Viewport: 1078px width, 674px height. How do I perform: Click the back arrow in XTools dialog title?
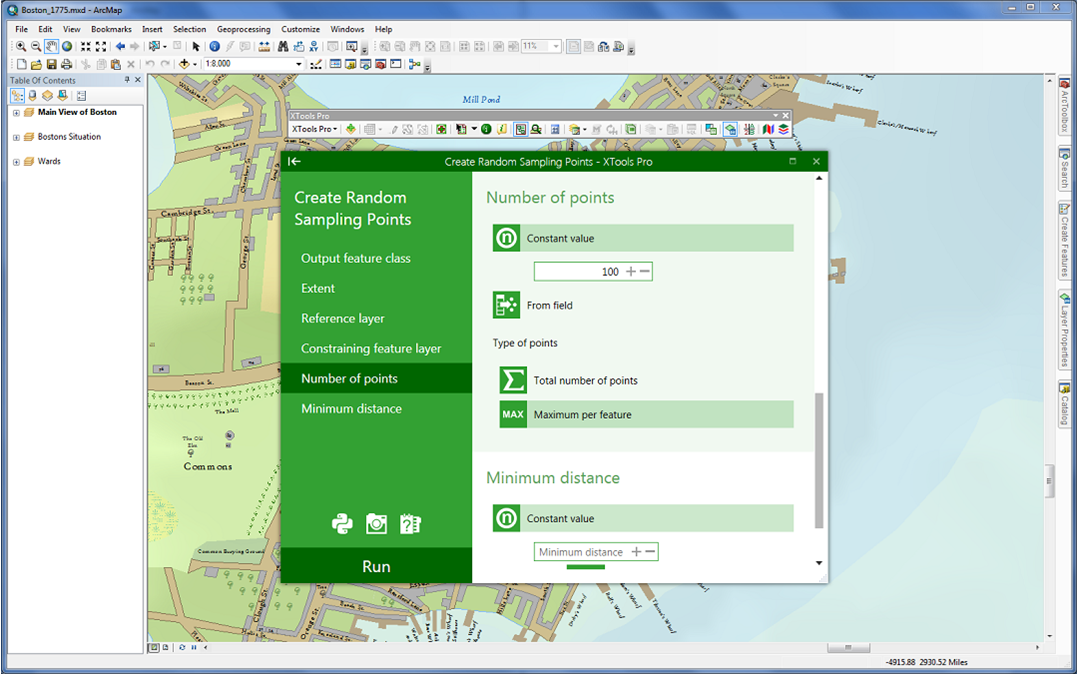click(294, 161)
